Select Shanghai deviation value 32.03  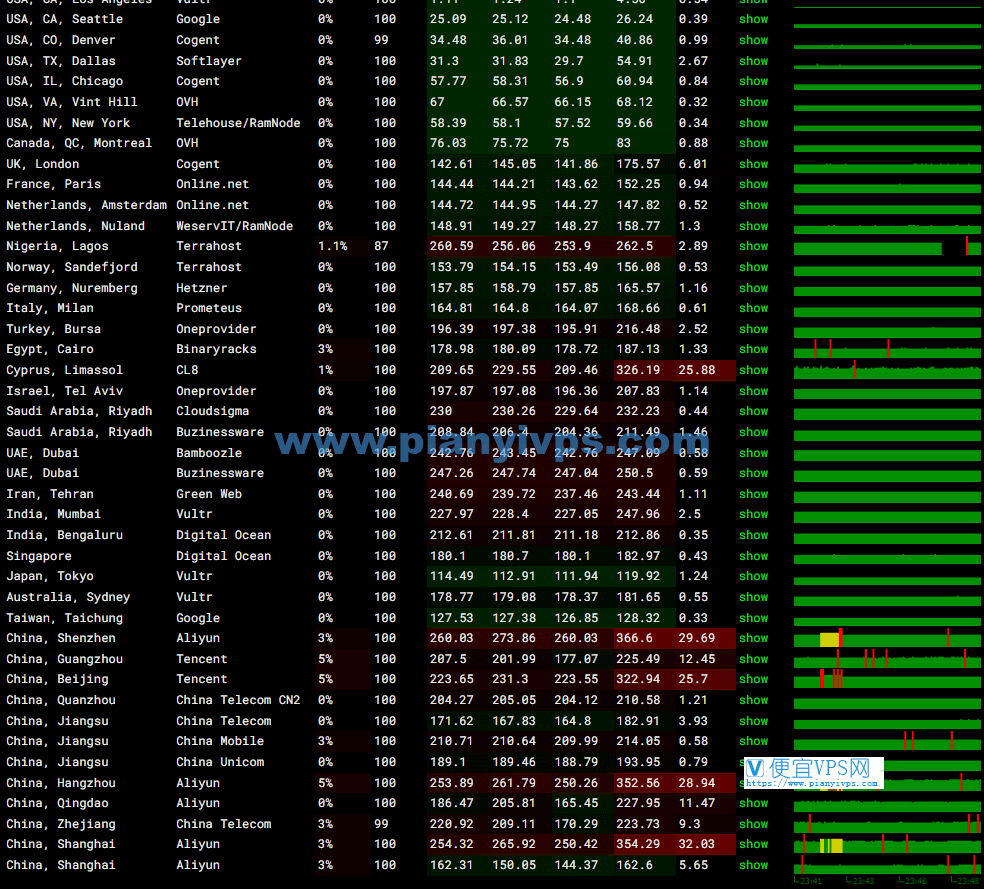tap(697, 844)
